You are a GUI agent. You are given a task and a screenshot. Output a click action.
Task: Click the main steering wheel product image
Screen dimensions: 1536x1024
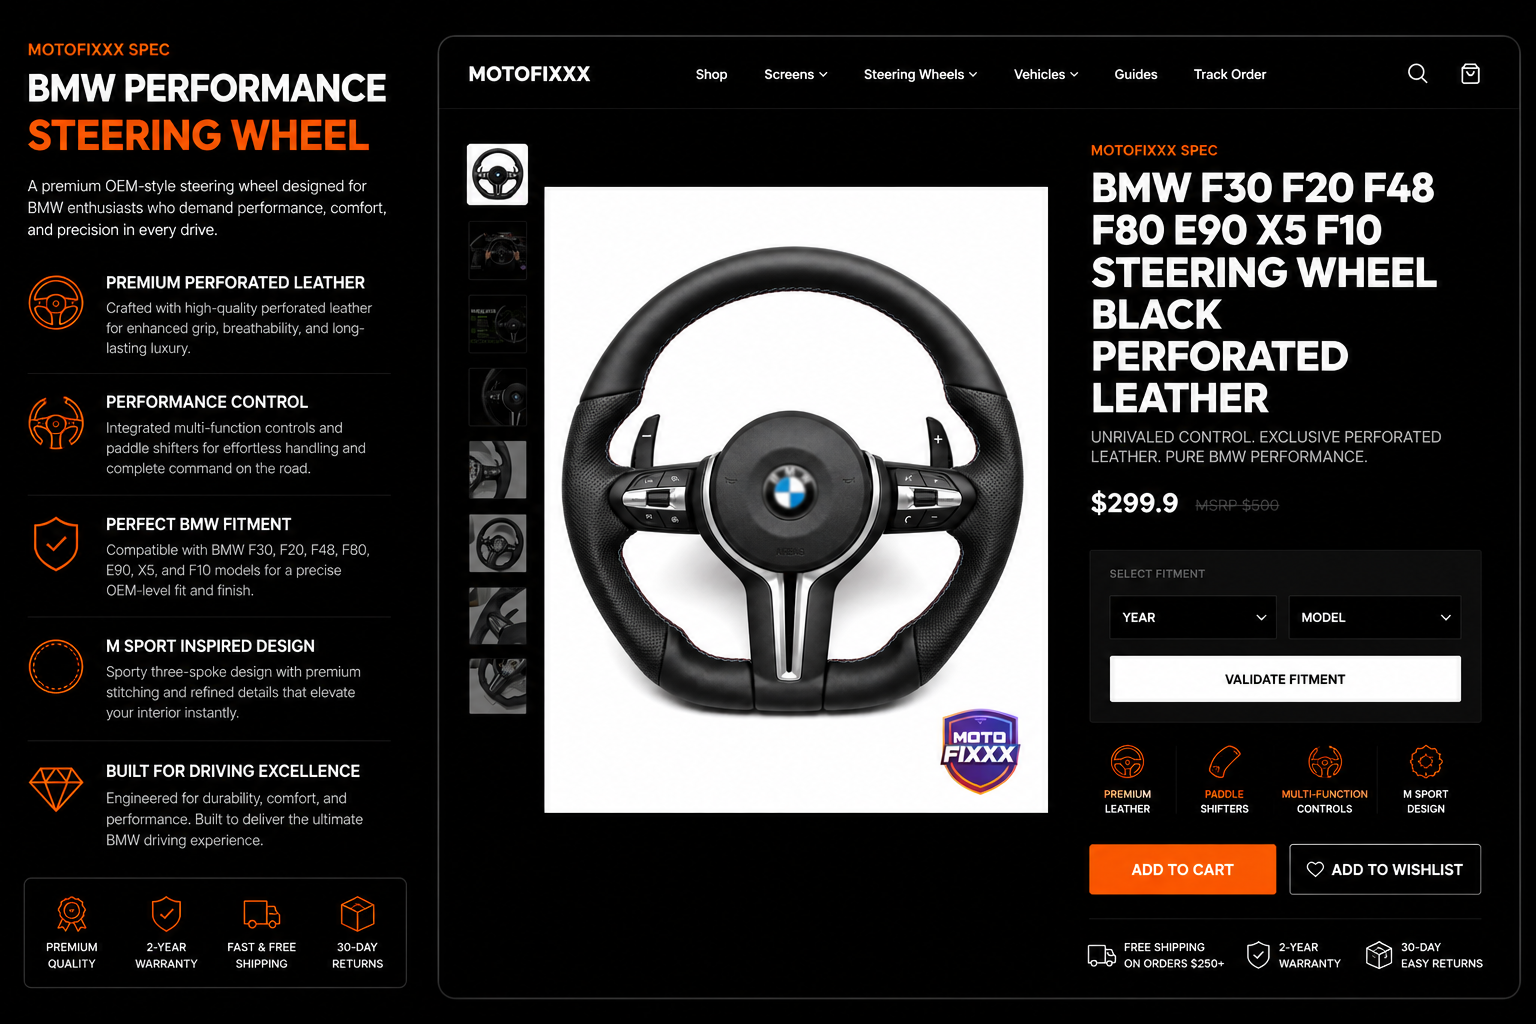coord(796,499)
